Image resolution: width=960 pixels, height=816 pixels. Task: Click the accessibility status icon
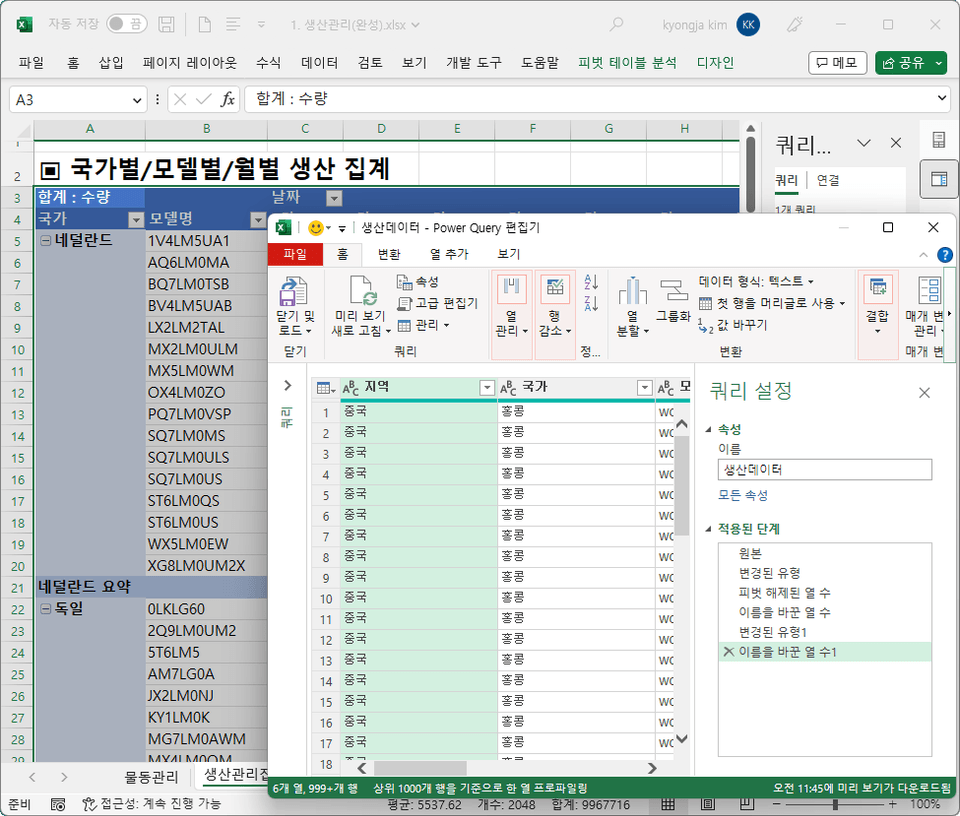tap(89, 804)
